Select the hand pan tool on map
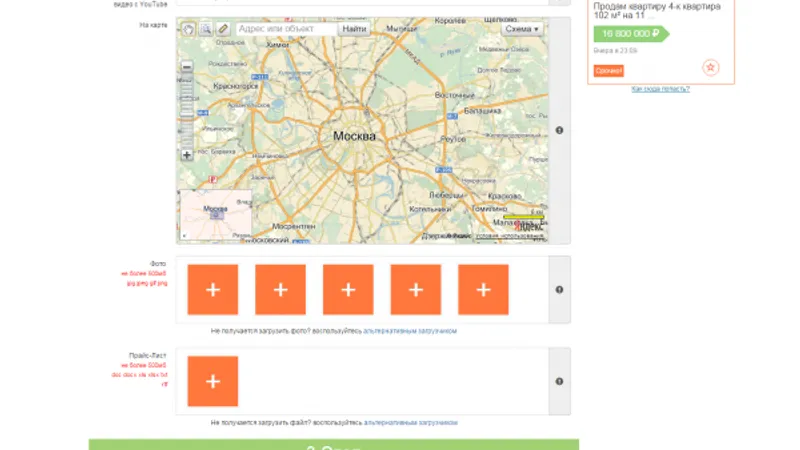The height and width of the screenshot is (450, 800). 189,29
